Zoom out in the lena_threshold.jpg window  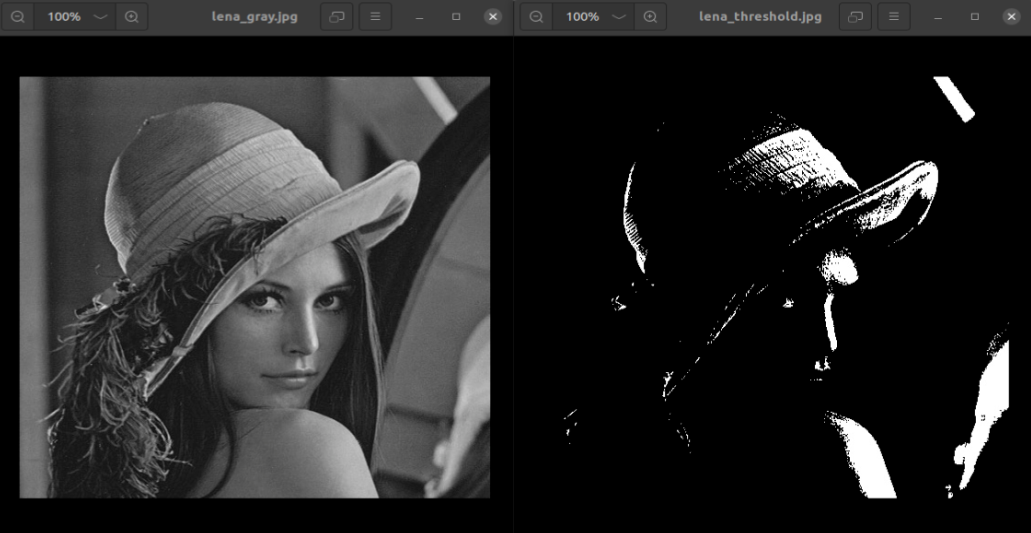537,17
